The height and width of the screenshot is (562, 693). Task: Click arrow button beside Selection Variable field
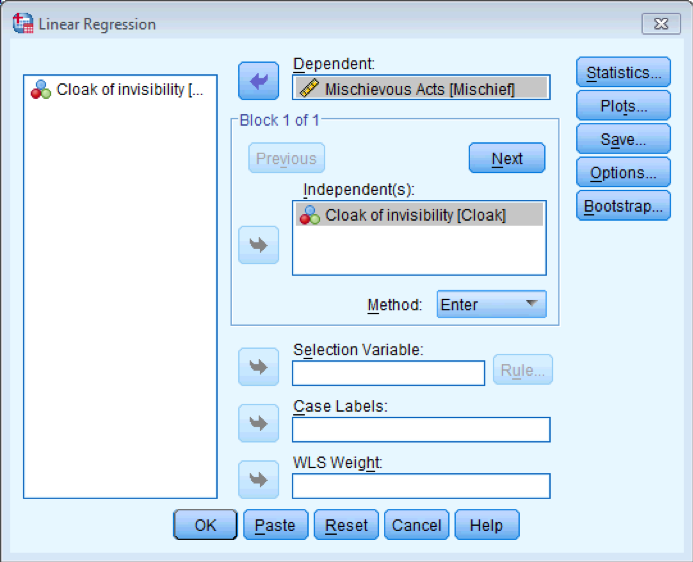[x=258, y=367]
